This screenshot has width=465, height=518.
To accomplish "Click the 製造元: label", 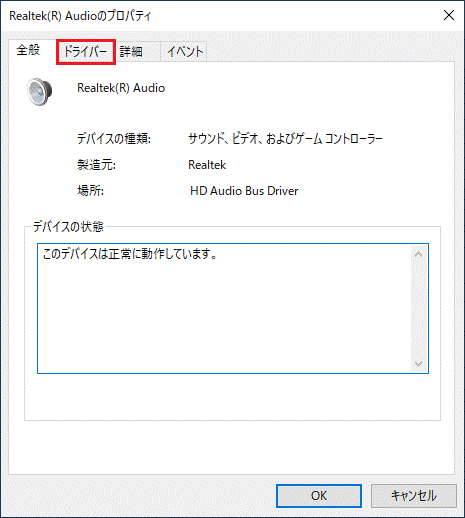I will click(x=96, y=165).
